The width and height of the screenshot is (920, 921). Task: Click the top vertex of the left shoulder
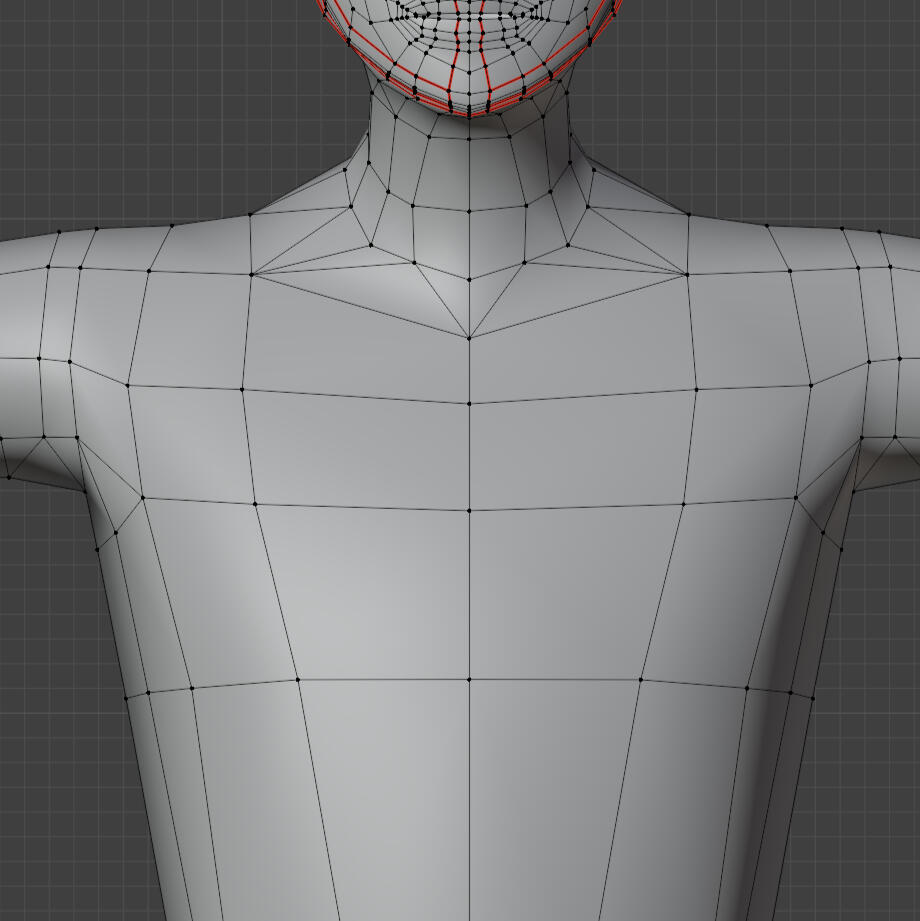[250, 214]
